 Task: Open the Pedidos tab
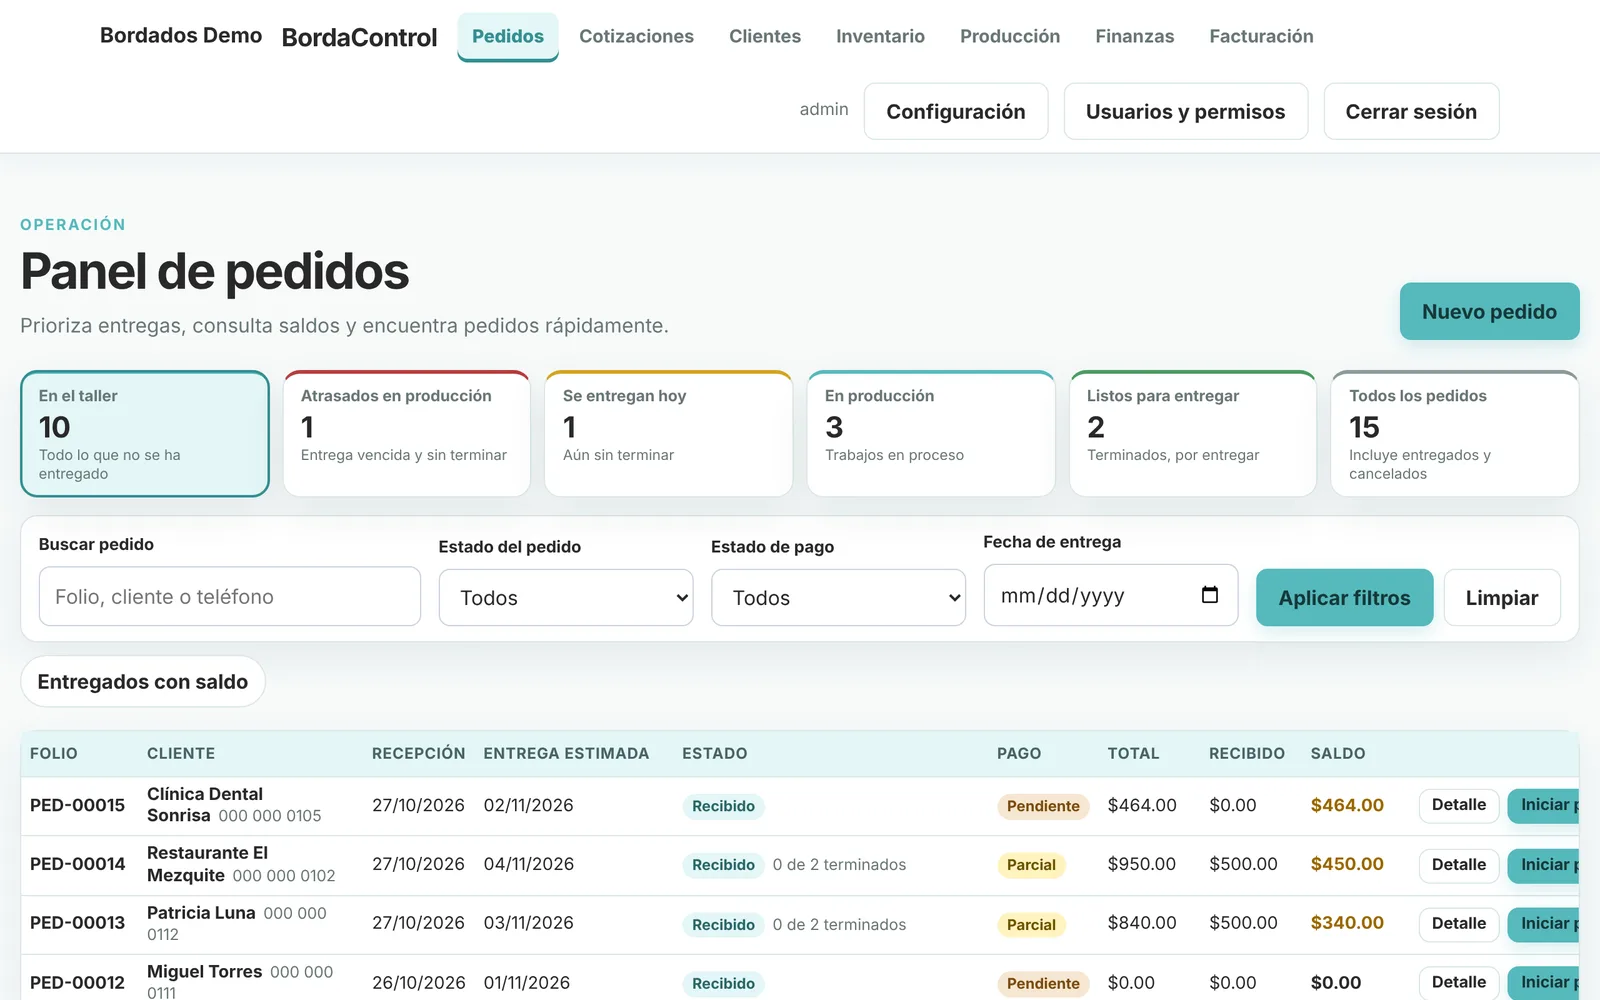(x=508, y=36)
